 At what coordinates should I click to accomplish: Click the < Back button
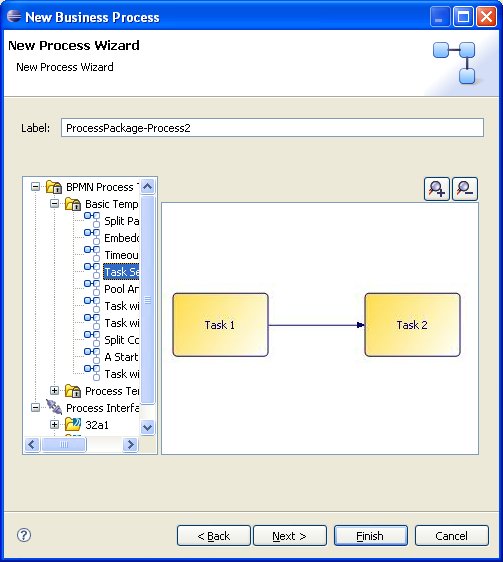point(214,536)
